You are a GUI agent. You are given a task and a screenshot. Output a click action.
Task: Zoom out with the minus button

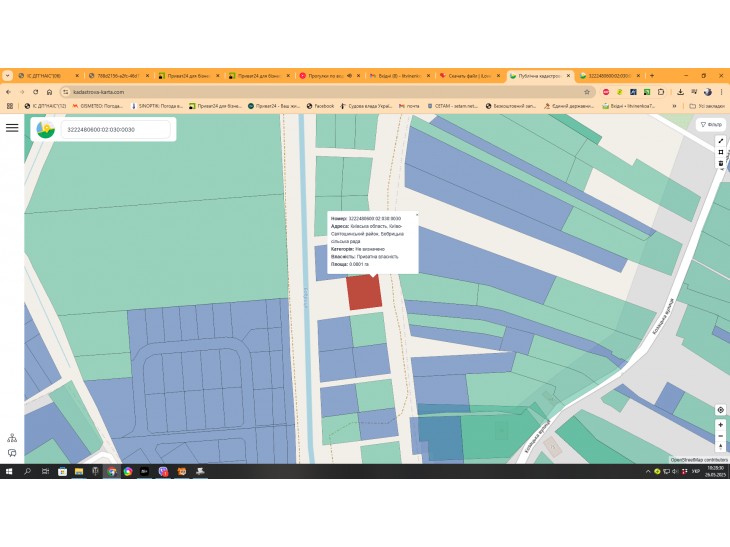pos(721,436)
